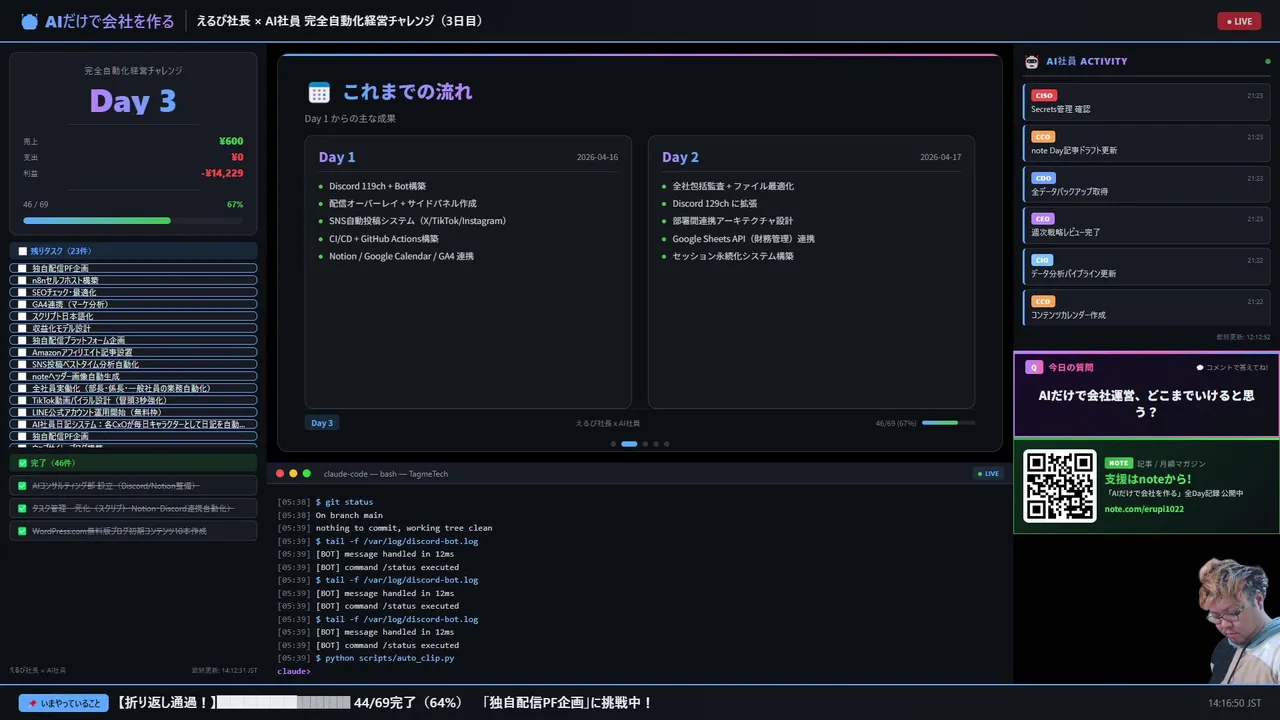Toggle the 完了 (46件) green checkbox
Screen dimensions: 1280x720
23,463
